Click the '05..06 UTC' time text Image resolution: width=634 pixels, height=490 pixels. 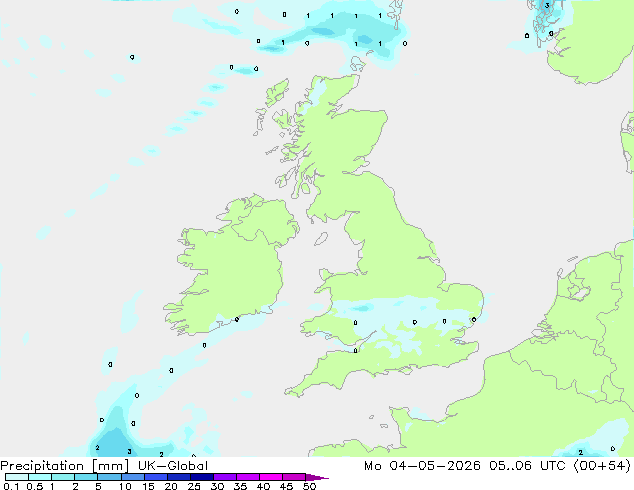pos(528,466)
